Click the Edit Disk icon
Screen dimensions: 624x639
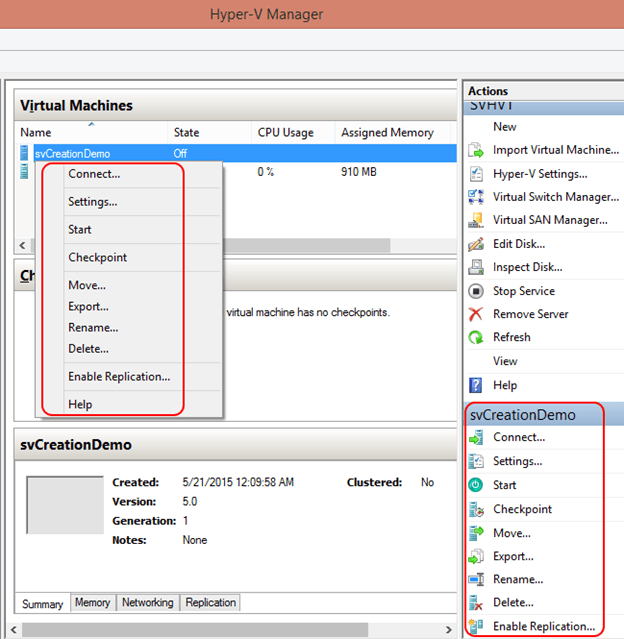click(476, 244)
